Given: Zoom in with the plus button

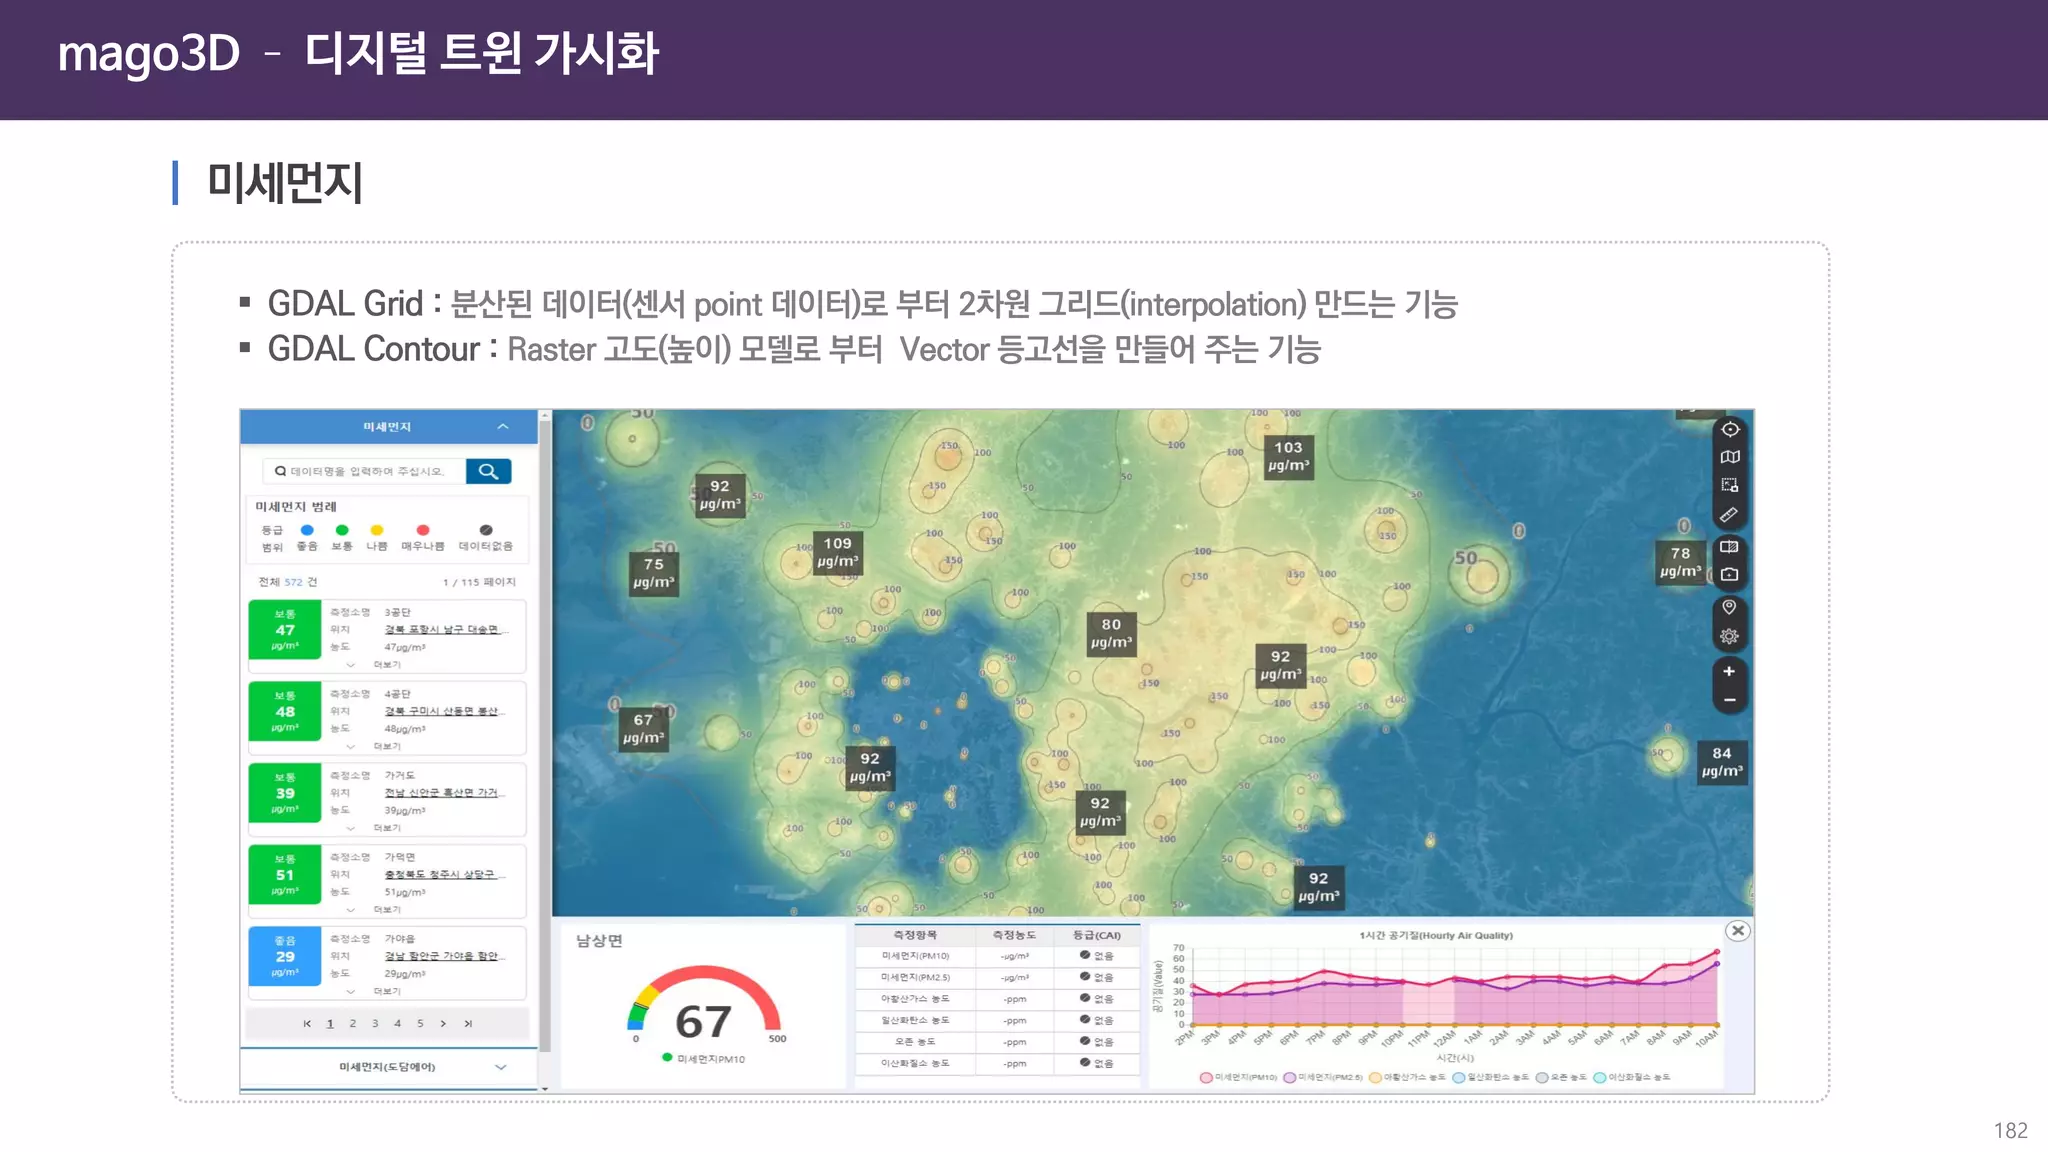Looking at the screenshot, I should point(1730,671).
